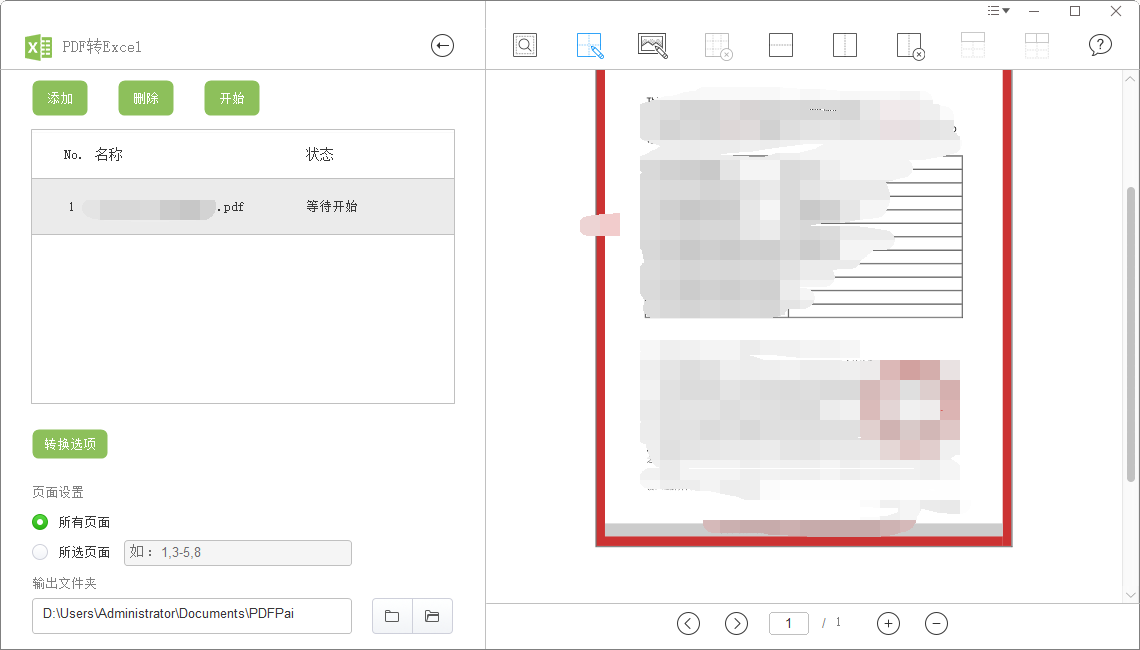The width and height of the screenshot is (1140, 650).
Task: Zoom in with the plus control
Action: [888, 623]
